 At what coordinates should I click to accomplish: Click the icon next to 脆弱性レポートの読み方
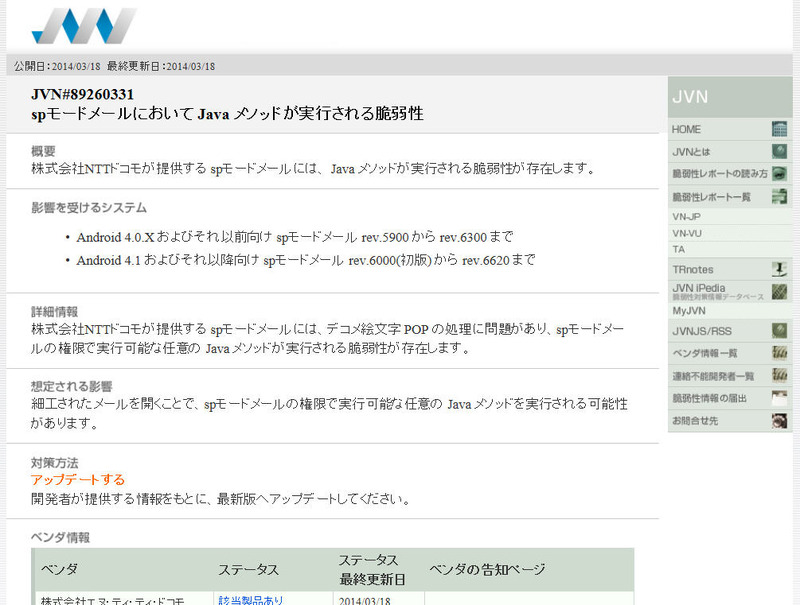pos(779,173)
